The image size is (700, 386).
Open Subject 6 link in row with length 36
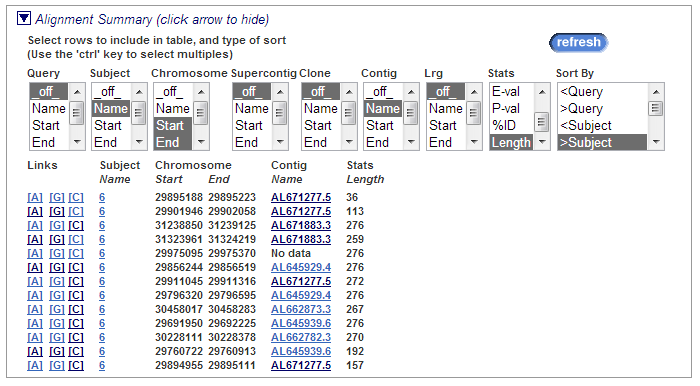tap(102, 197)
